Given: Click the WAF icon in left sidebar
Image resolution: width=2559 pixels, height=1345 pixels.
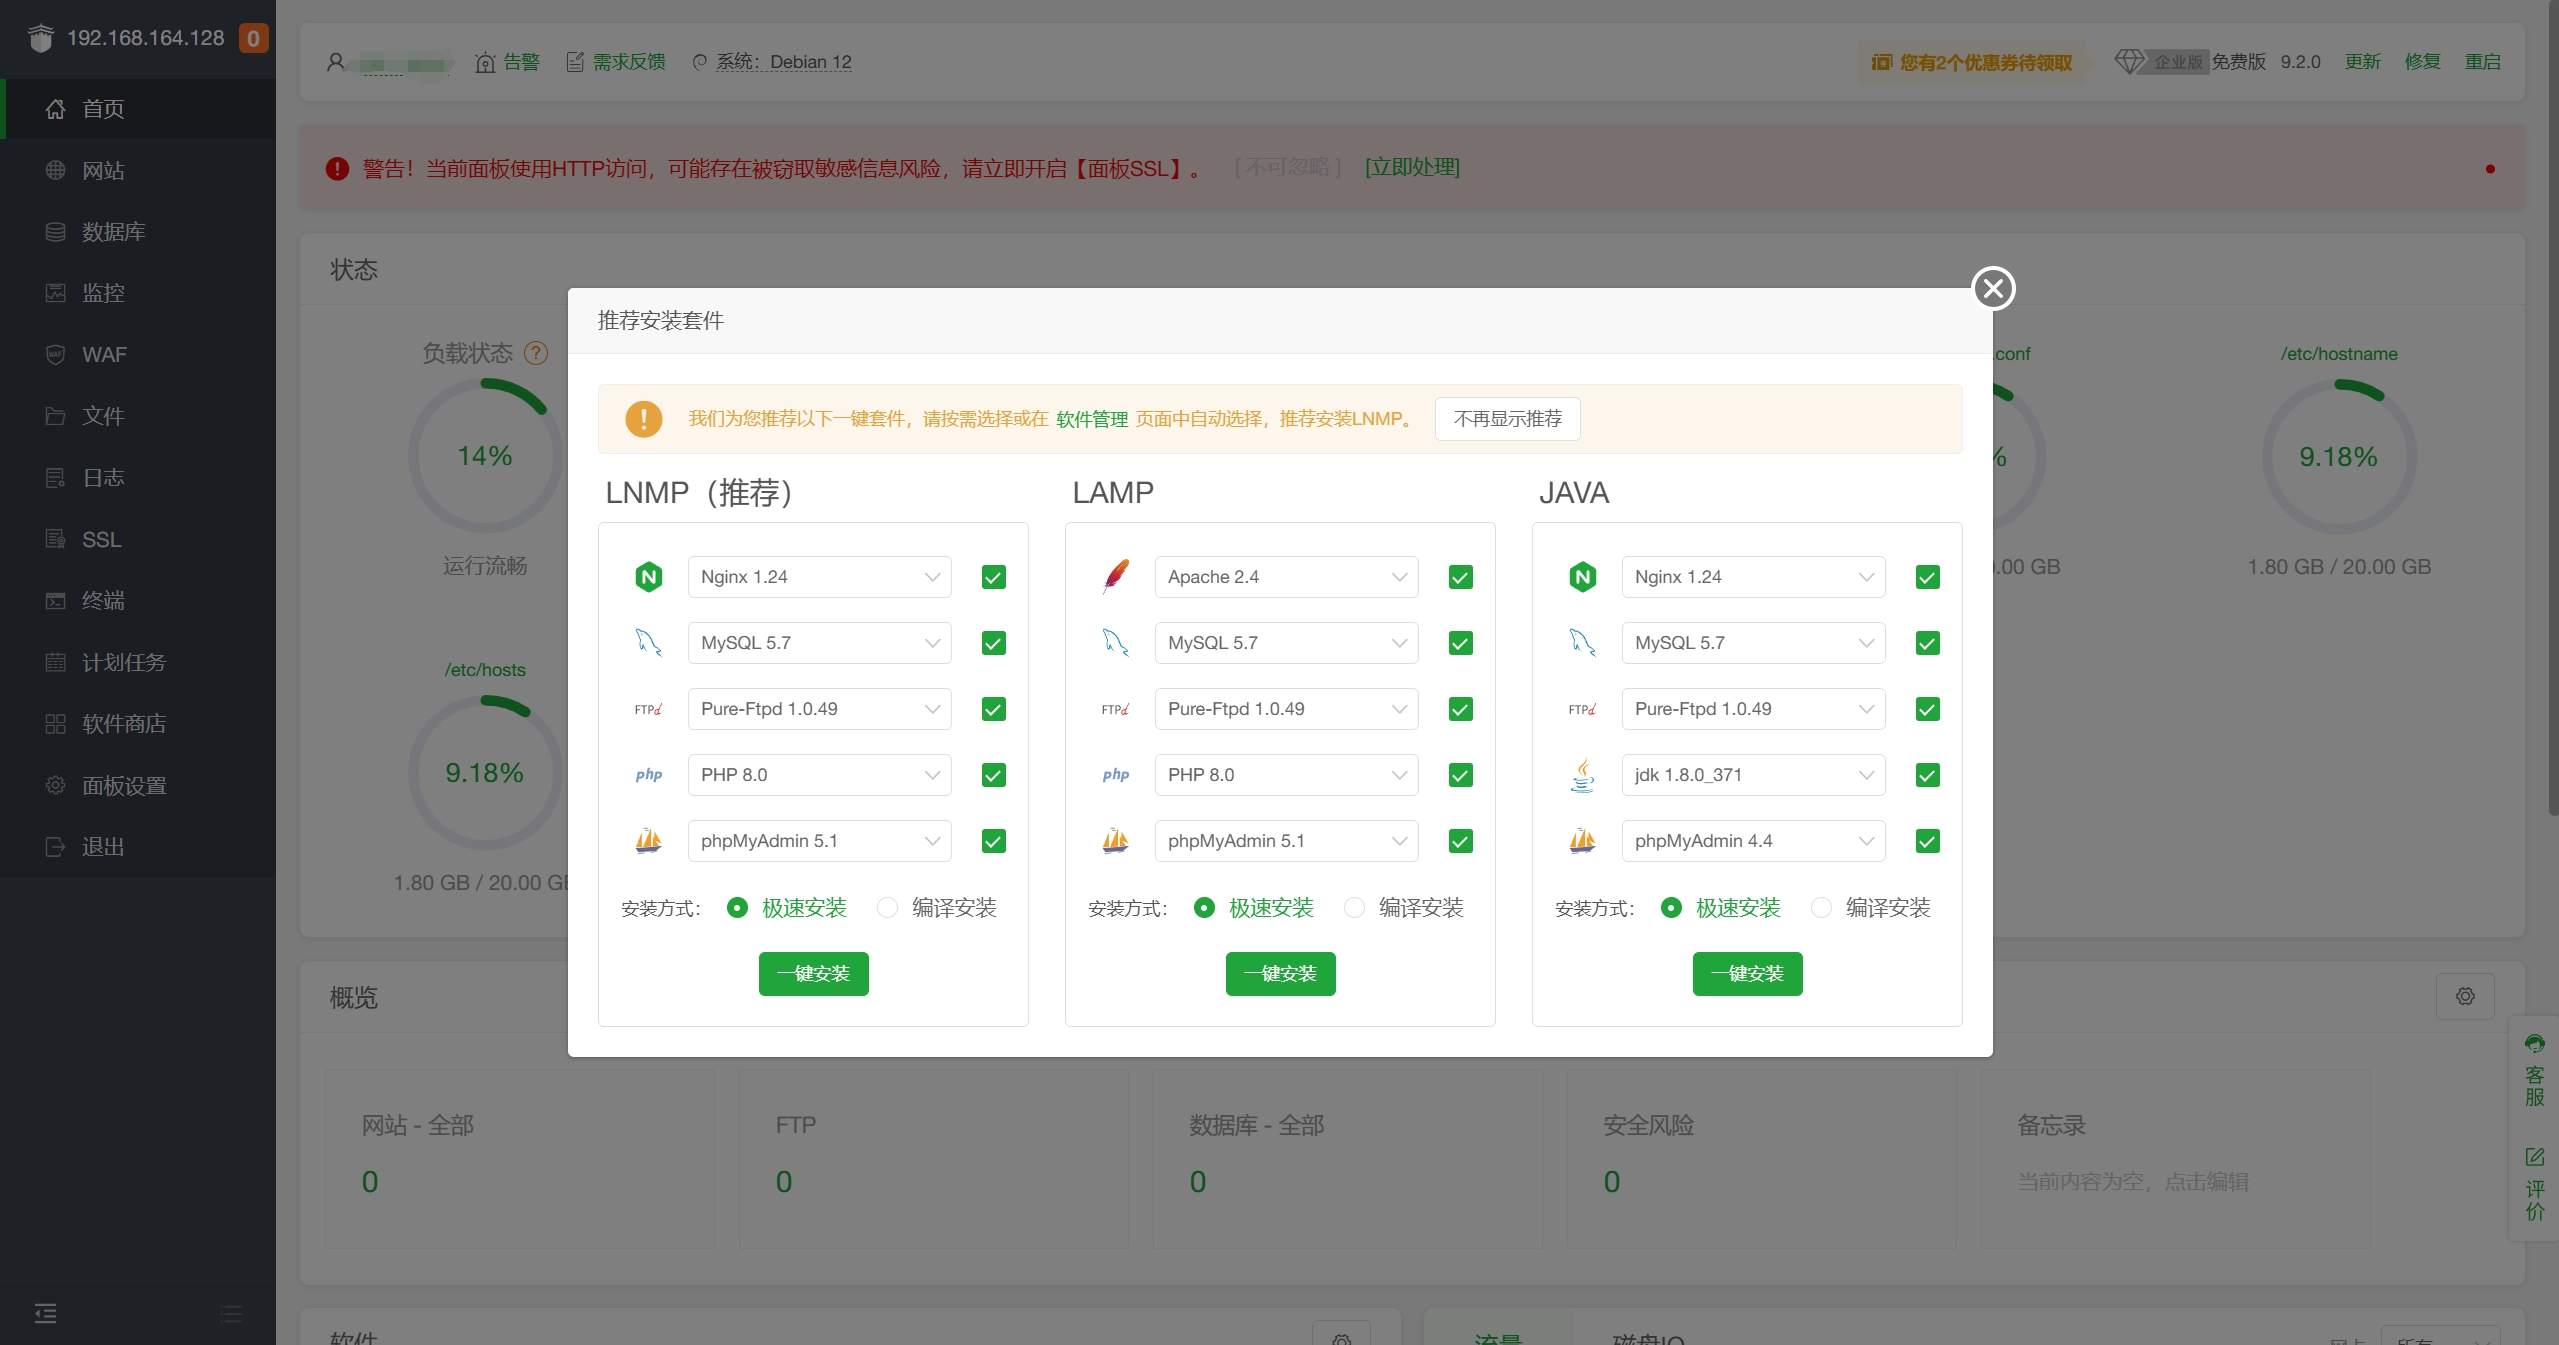Looking at the screenshot, I should (x=54, y=354).
